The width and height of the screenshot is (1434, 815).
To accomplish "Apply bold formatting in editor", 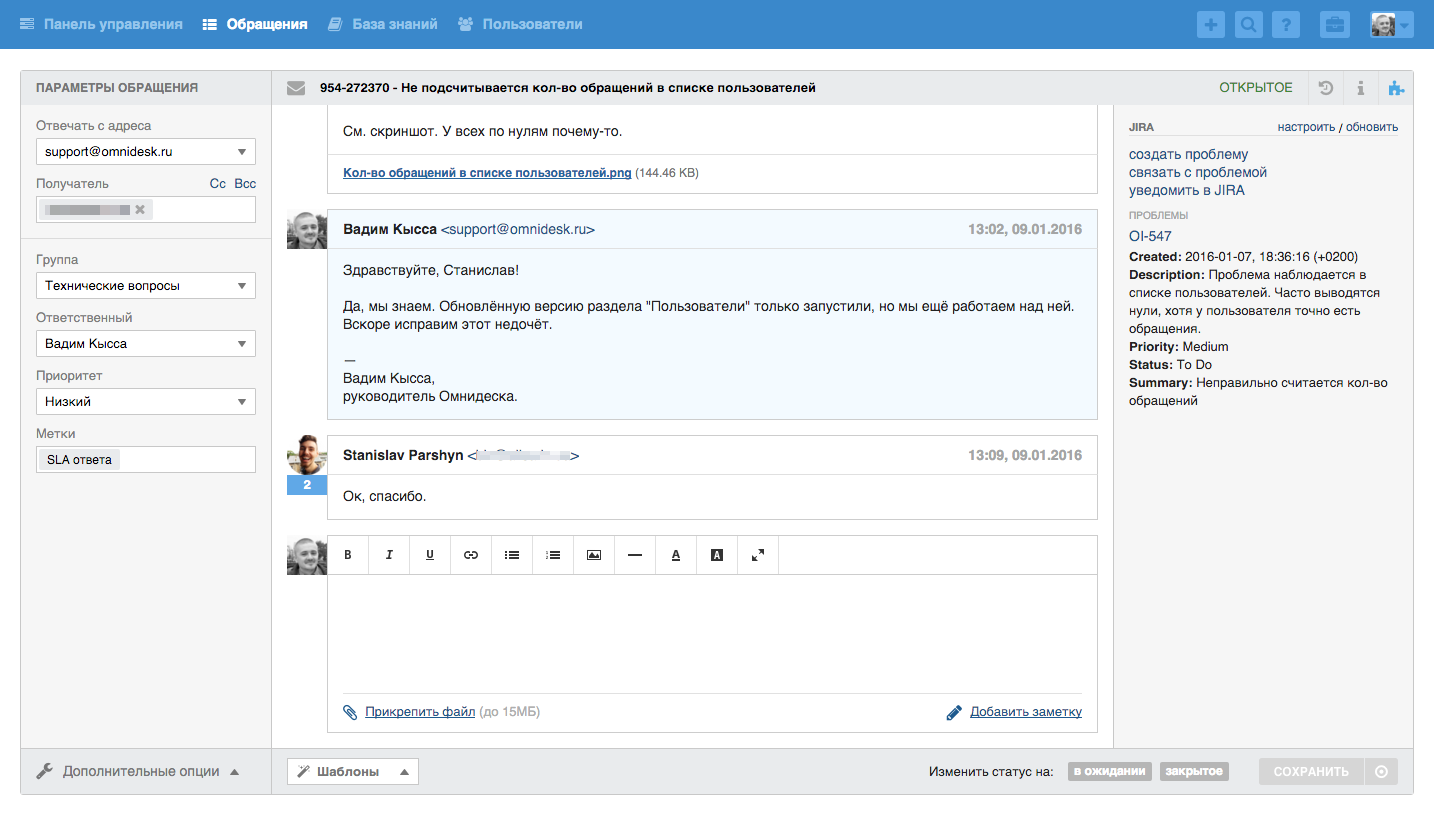I will pos(348,555).
